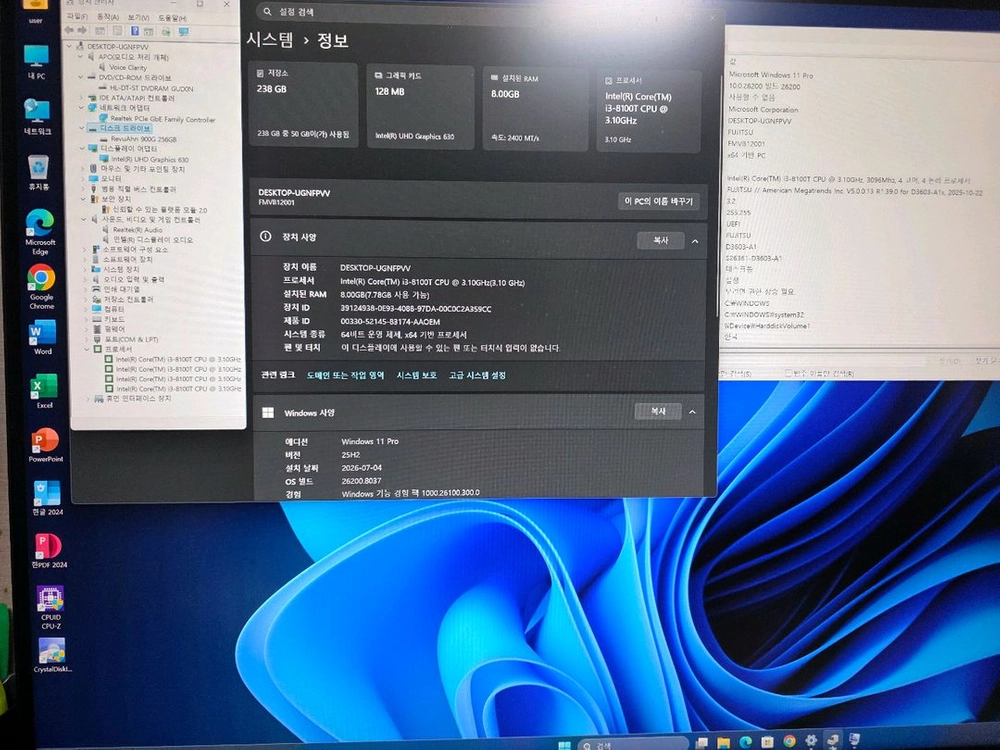Screen dimensions: 1000x750
Task: Expand the 모니터 node
Action: 83,179
